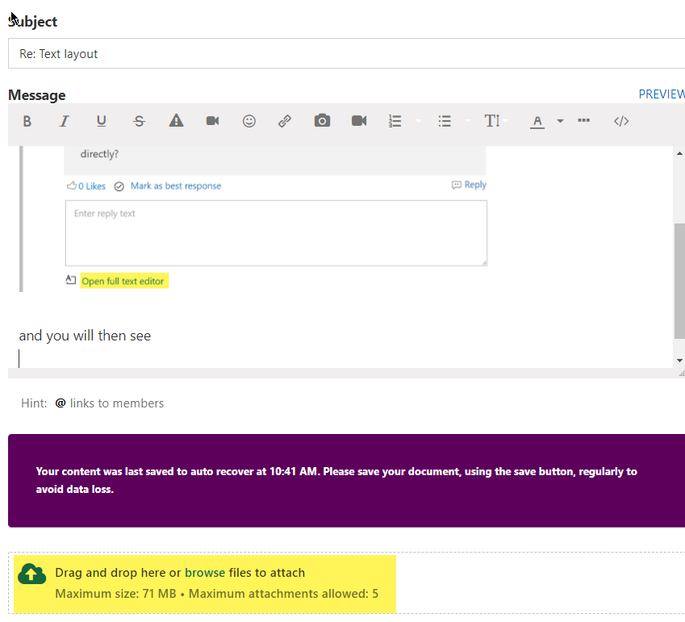Click the PREVIEW tab link
685x622 pixels.
tap(661, 94)
